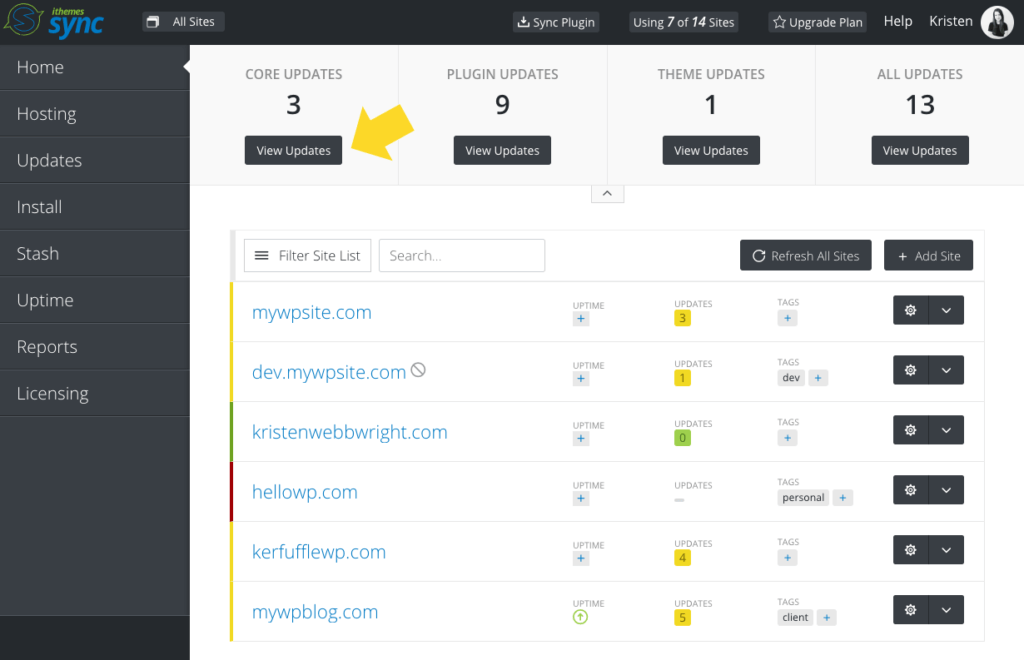Viewport: 1024px width, 660px height.
Task: Click the yellow updates badge showing 3
Action: point(683,317)
